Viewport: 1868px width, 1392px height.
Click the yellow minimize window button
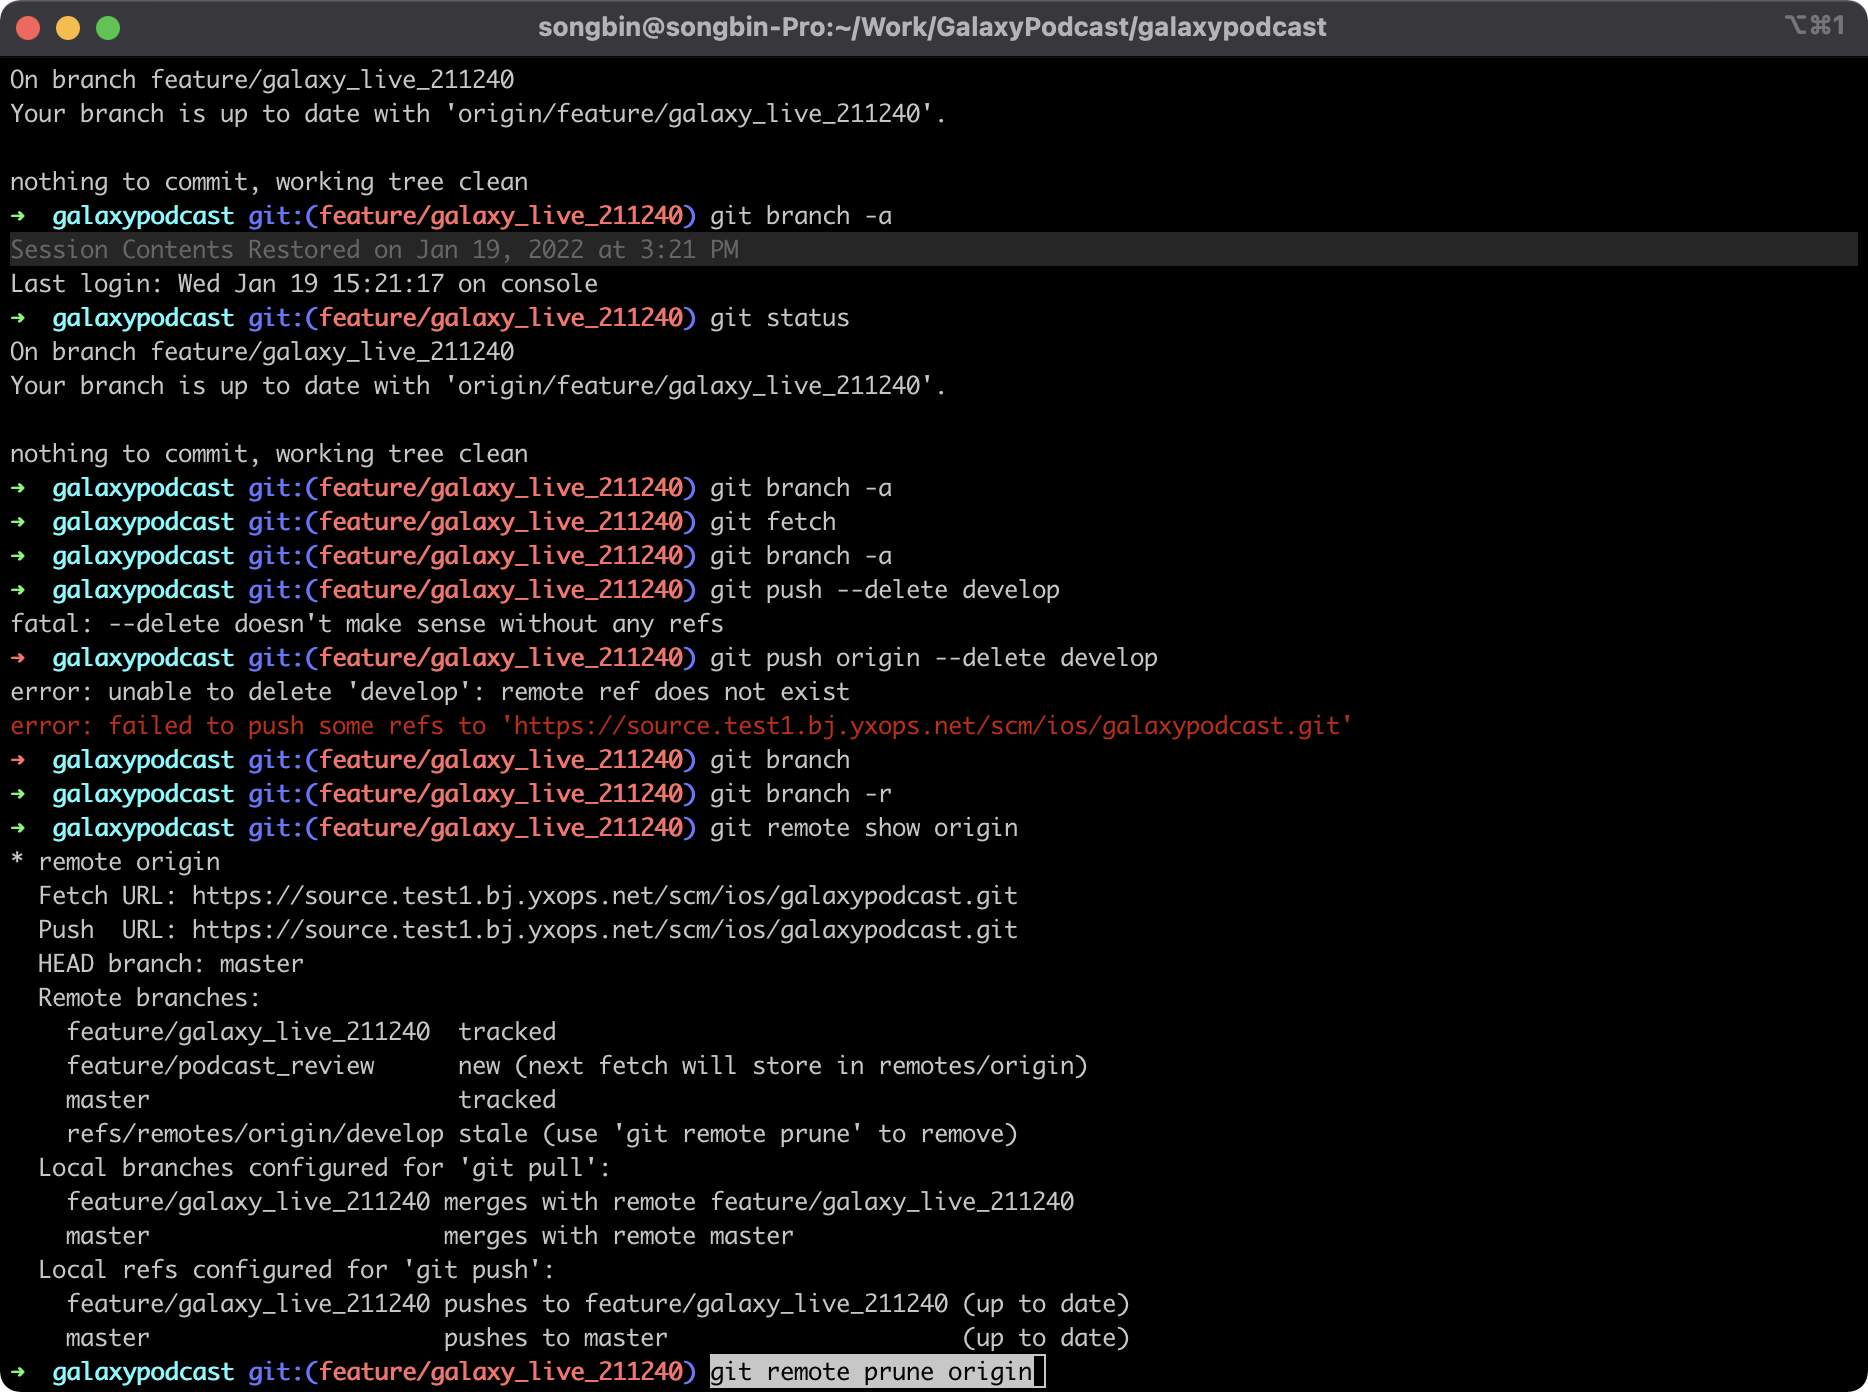[68, 28]
